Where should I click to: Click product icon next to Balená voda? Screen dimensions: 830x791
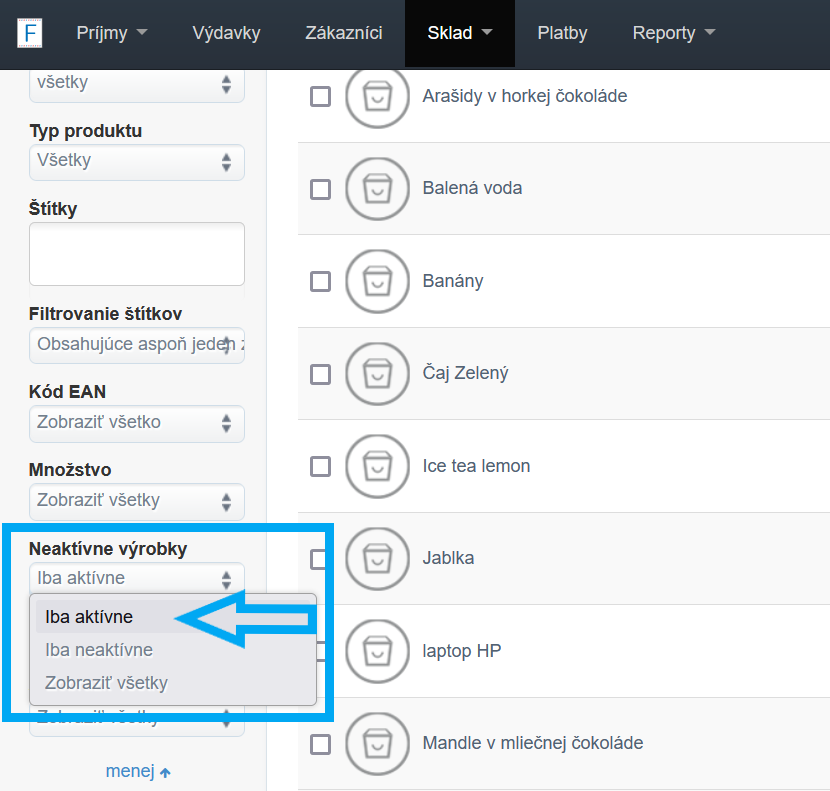pos(377,188)
